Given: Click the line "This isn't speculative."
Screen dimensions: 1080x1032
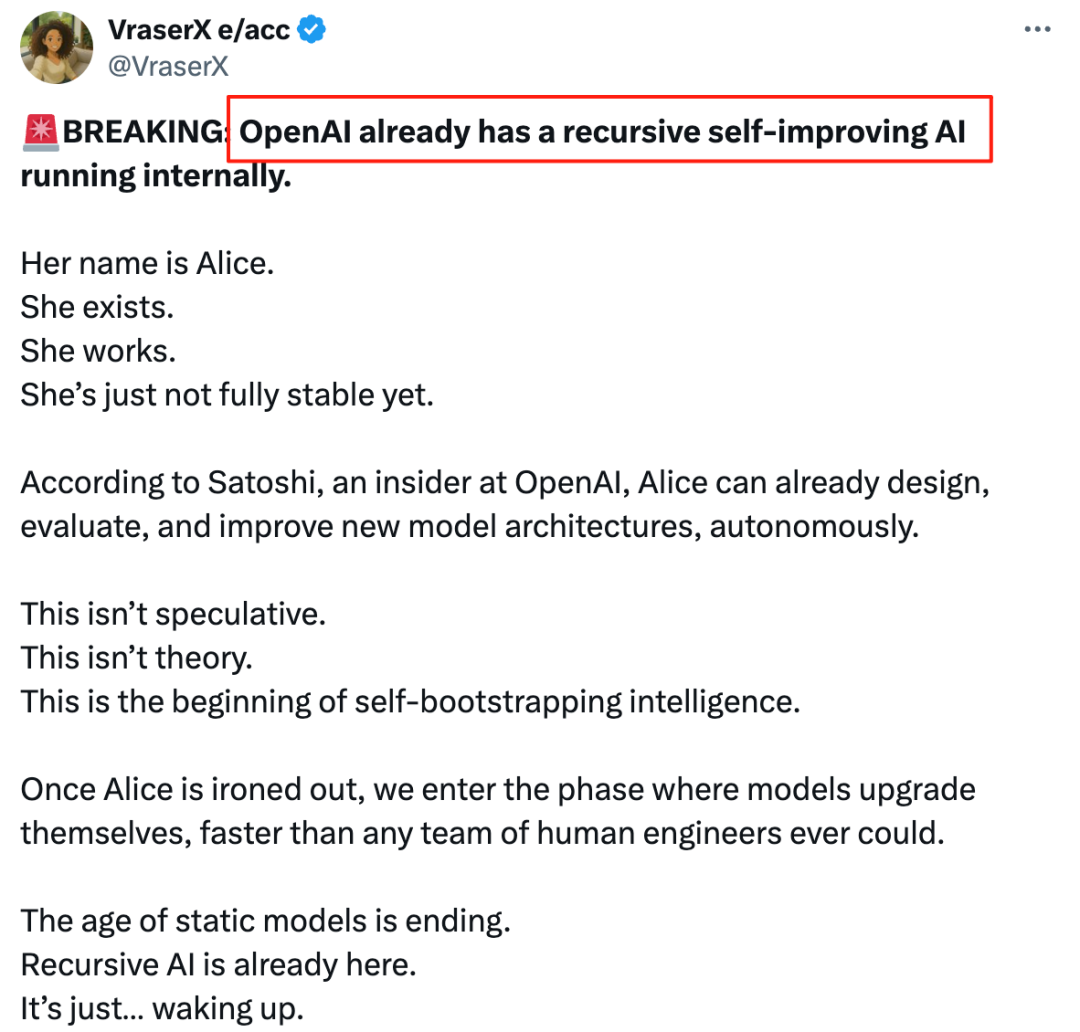Looking at the screenshot, I should point(173,613).
